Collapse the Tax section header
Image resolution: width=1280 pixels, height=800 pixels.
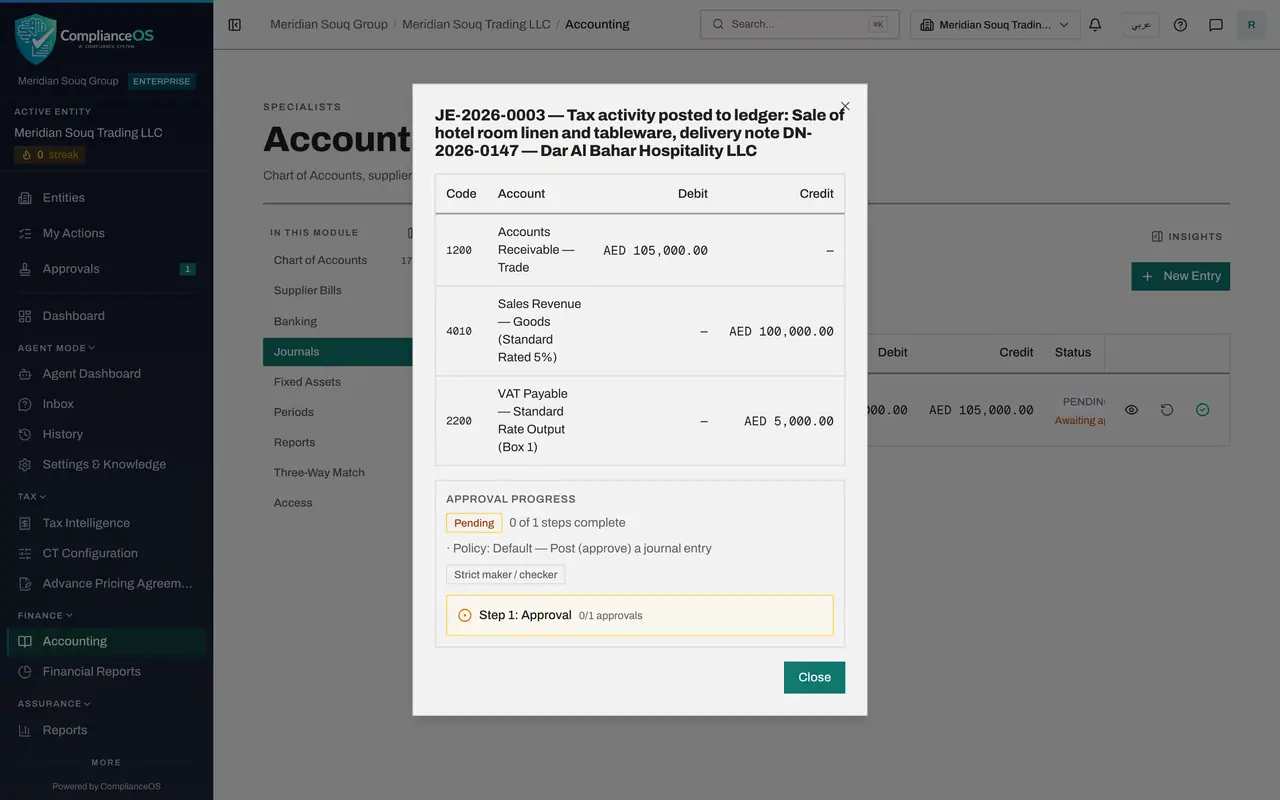pyautogui.click(x=32, y=496)
